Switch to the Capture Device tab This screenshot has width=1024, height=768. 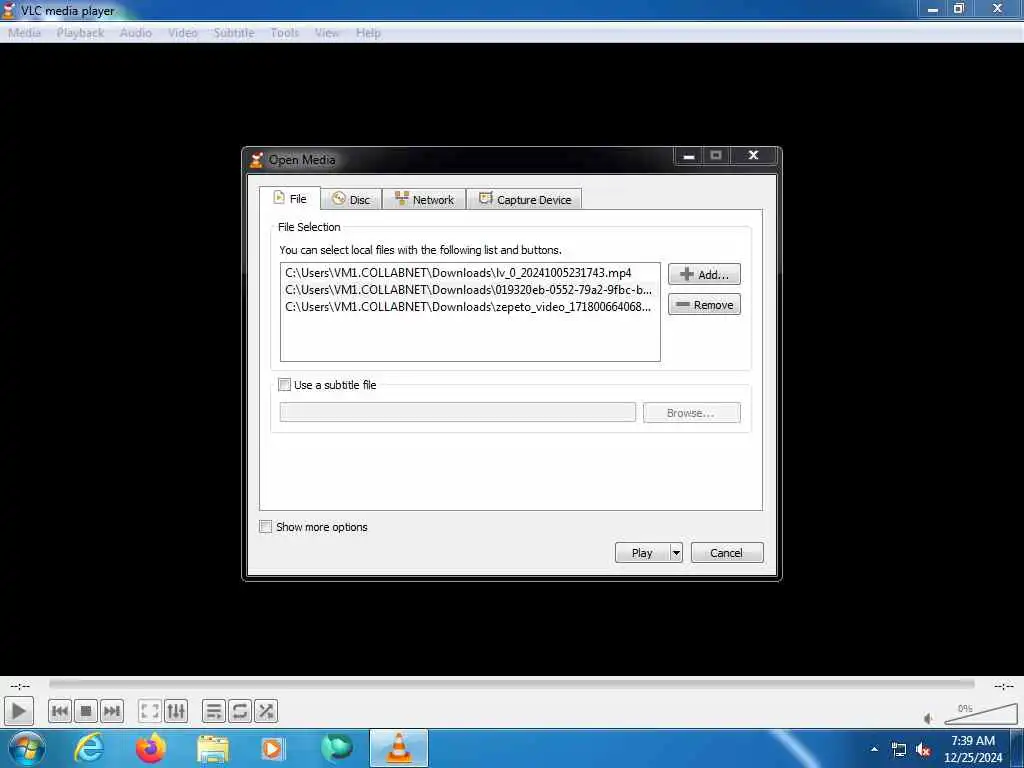tap(524, 200)
